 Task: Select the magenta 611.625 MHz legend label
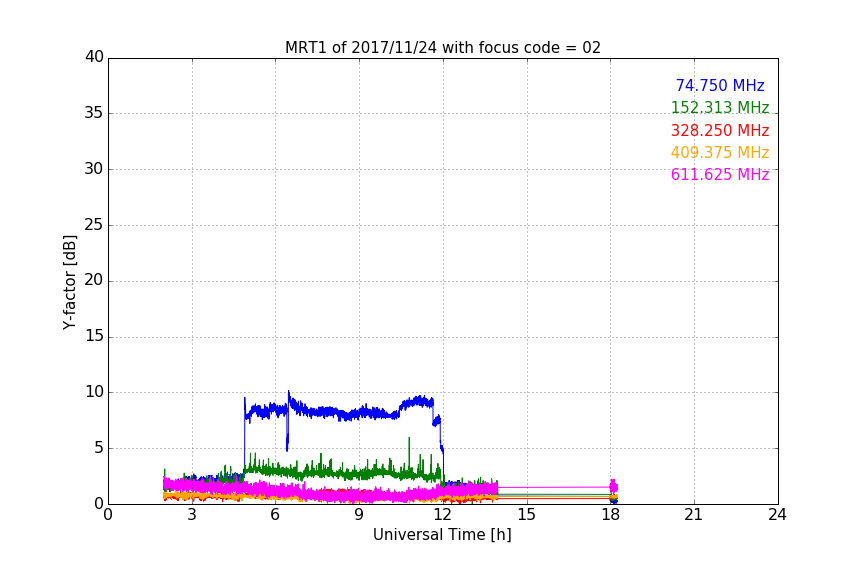(720, 175)
